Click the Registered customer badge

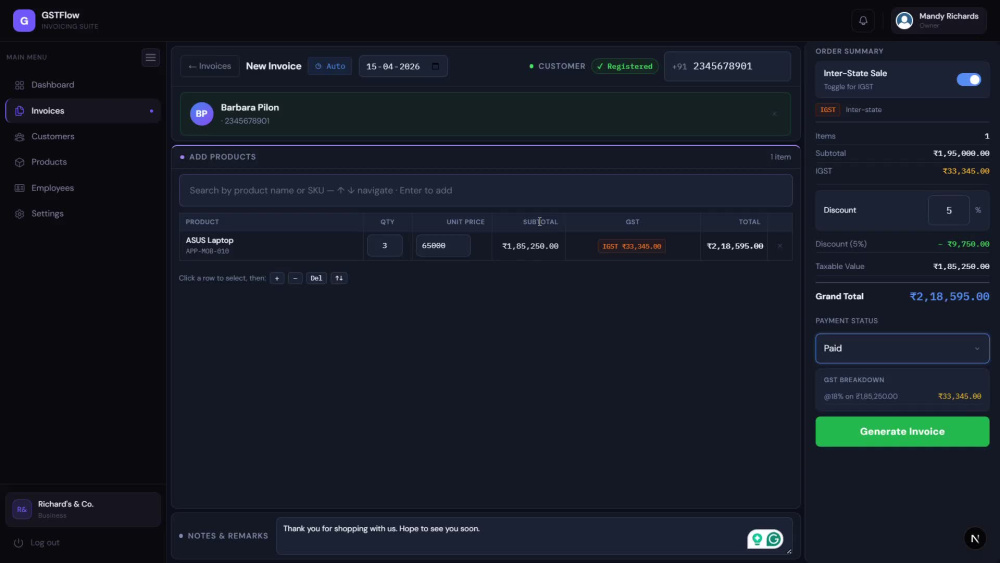click(x=624, y=66)
